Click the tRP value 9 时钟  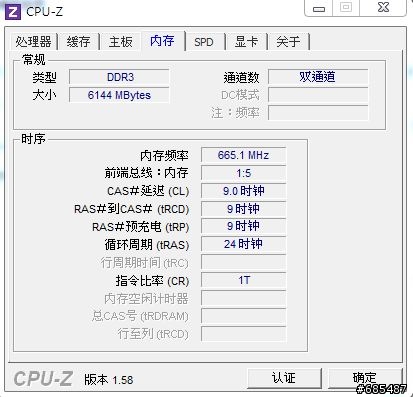[243, 226]
